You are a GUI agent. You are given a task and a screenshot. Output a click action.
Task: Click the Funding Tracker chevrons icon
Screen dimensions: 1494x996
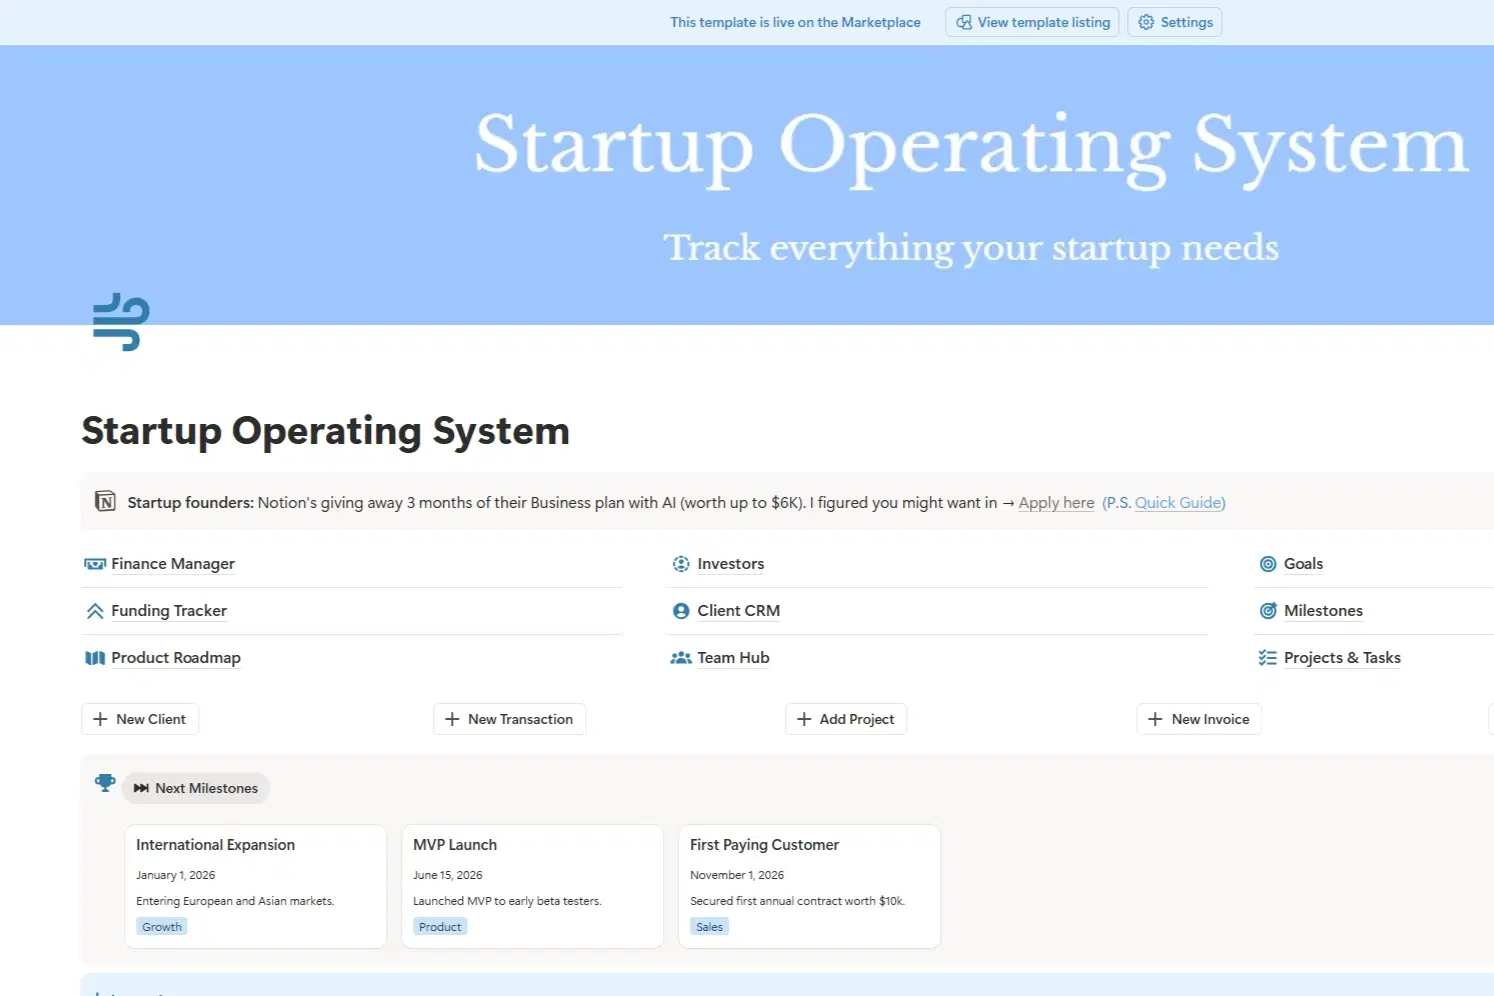click(x=95, y=611)
